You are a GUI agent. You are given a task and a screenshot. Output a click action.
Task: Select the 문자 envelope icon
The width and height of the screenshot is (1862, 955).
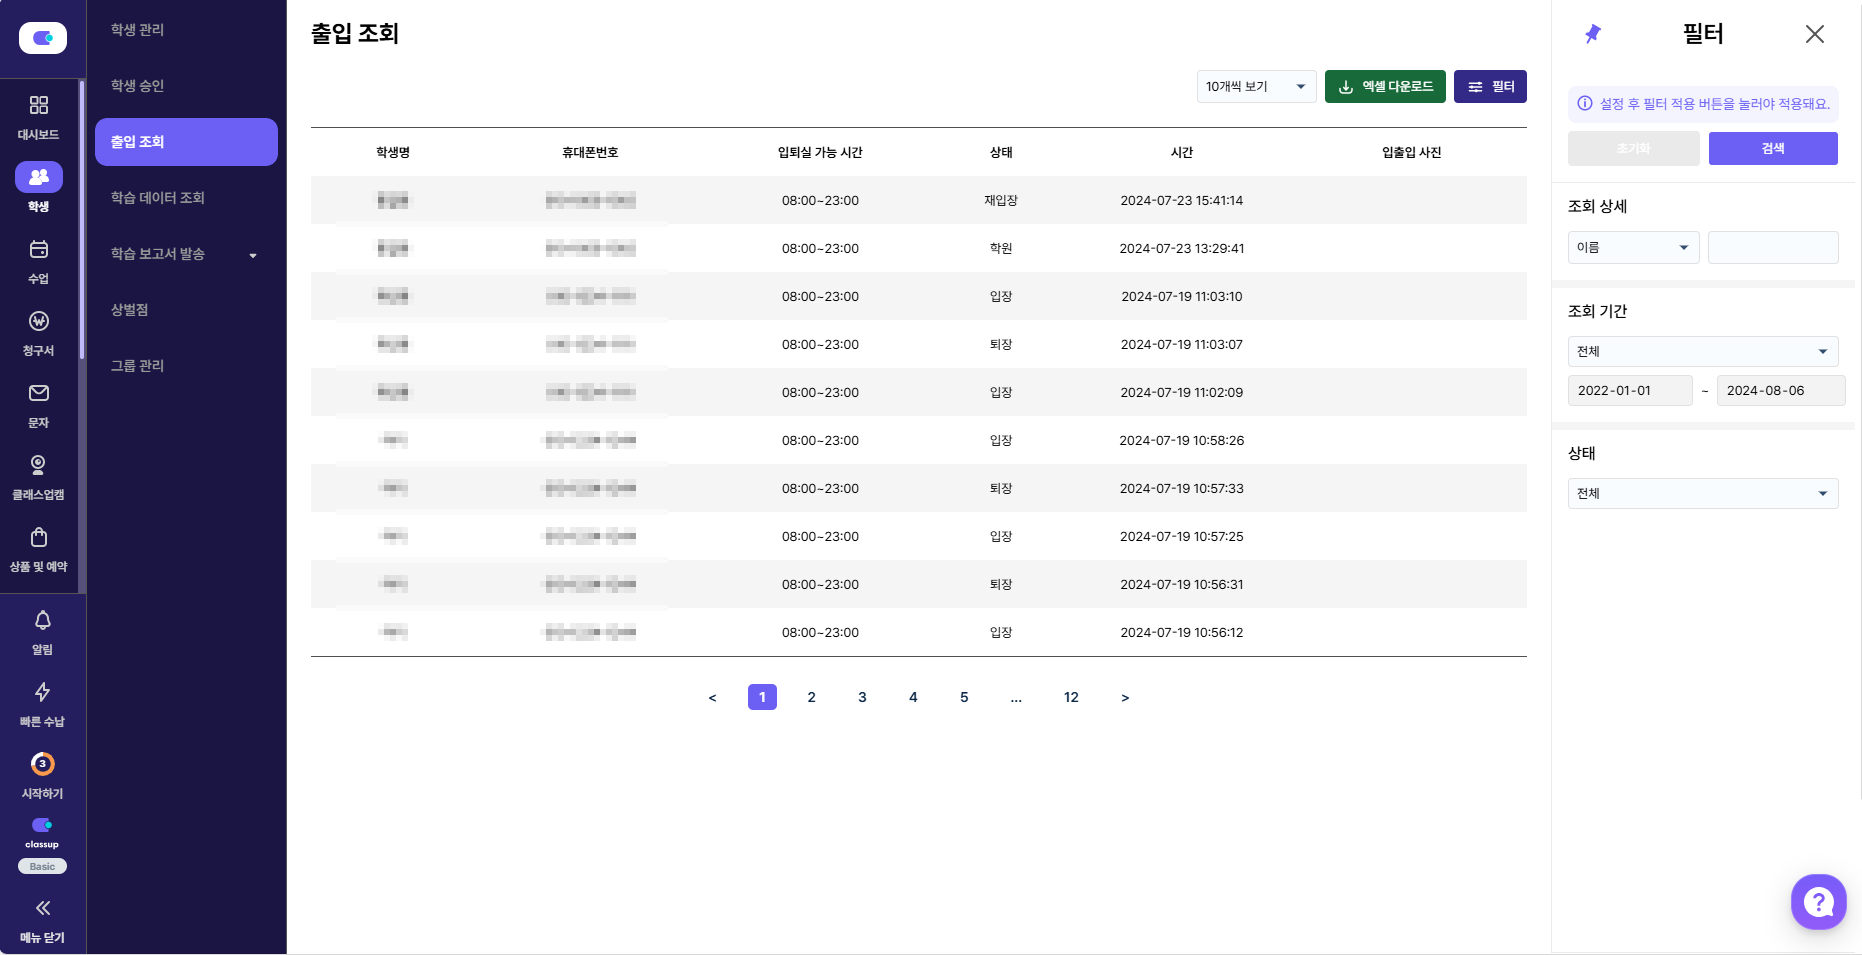coord(39,394)
